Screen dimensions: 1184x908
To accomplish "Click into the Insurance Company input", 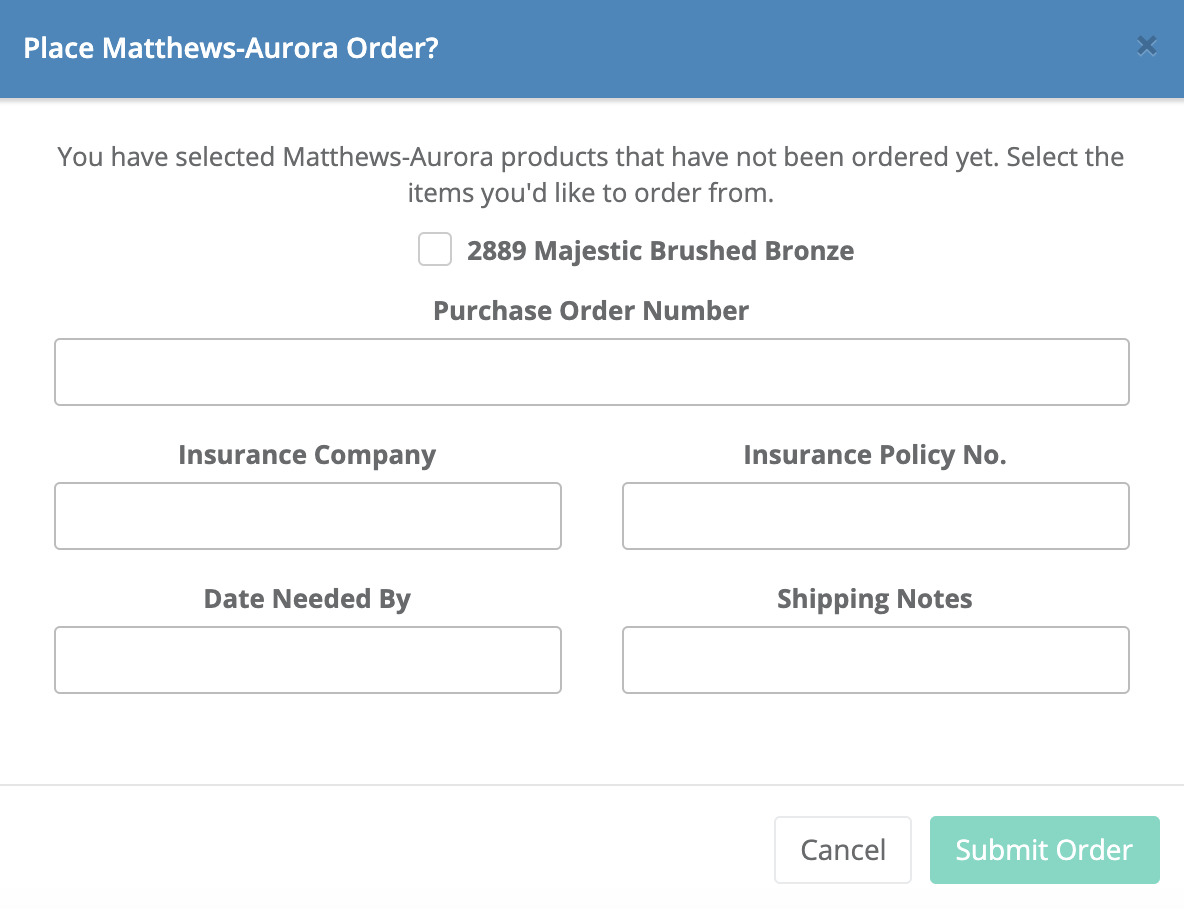I will pyautogui.click(x=307, y=516).
